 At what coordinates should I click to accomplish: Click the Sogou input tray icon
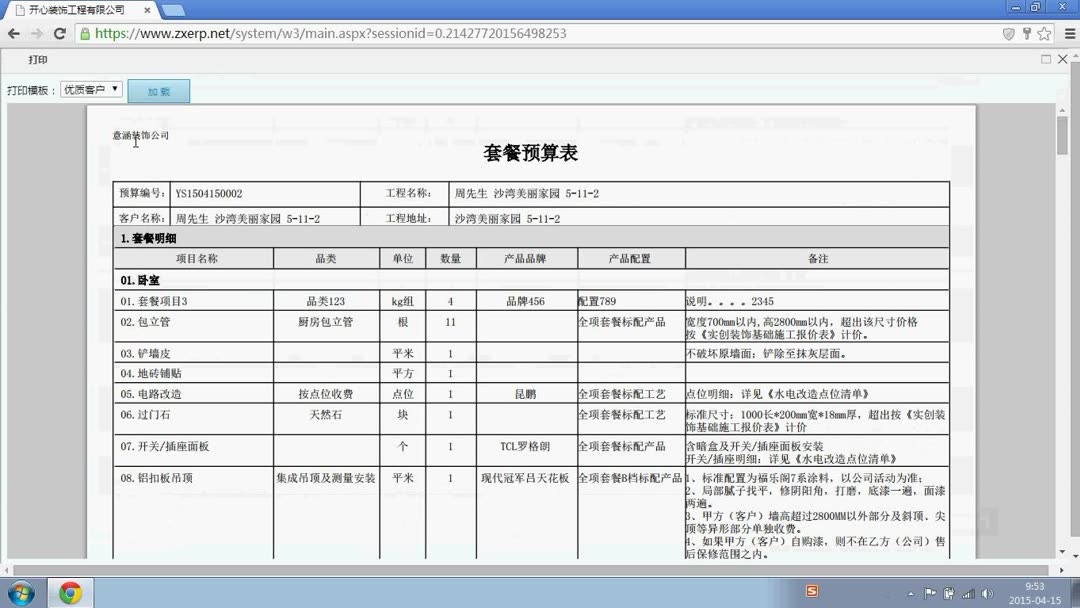811,591
